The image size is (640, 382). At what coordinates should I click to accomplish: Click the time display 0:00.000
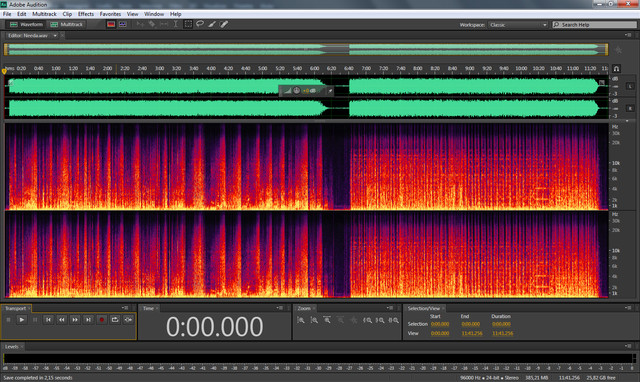[215, 327]
